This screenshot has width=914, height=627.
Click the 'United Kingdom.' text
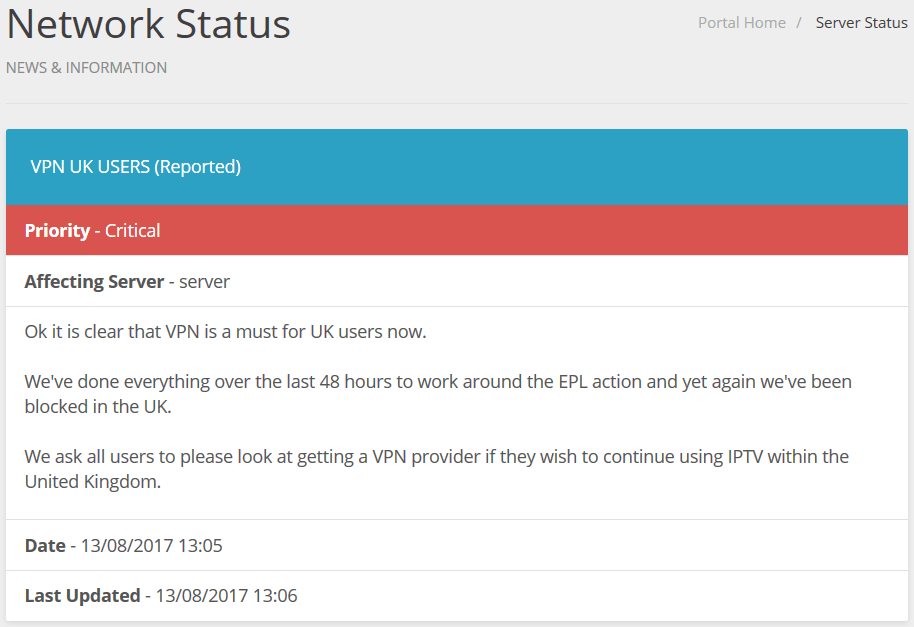[93, 482]
